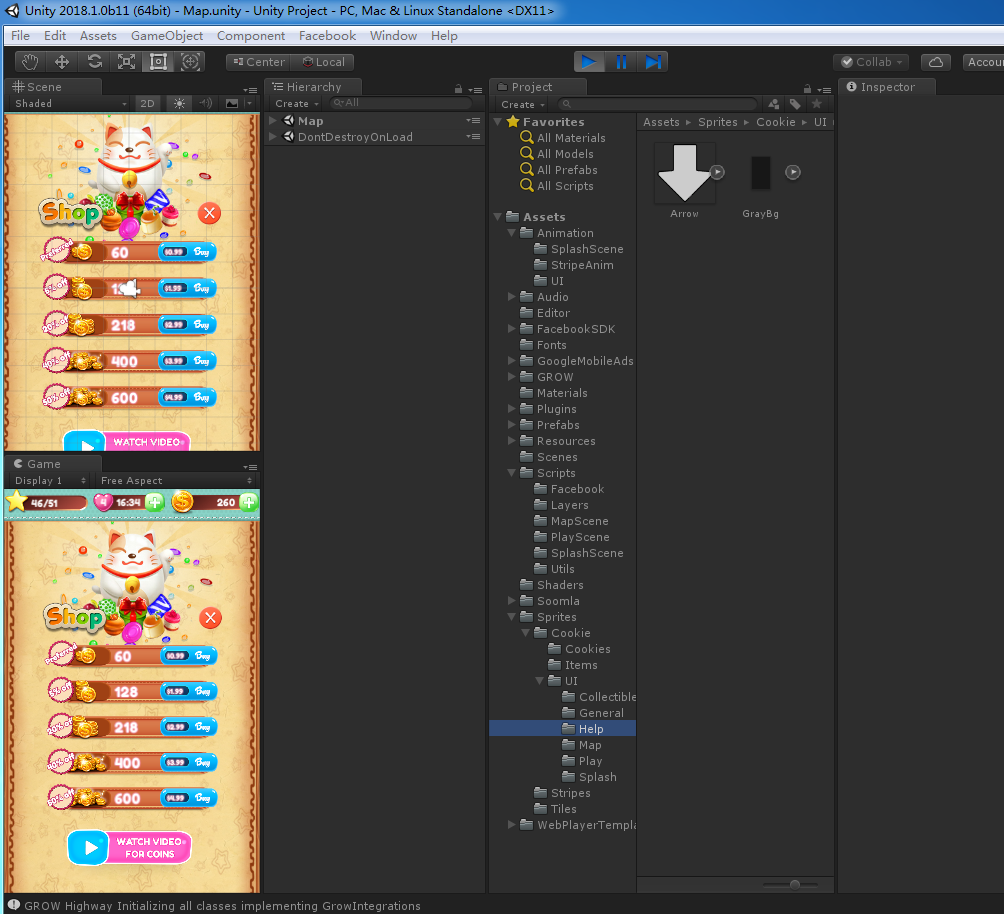The image size is (1004, 914).
Task: Select the combined Transform tool
Action: tap(190, 61)
